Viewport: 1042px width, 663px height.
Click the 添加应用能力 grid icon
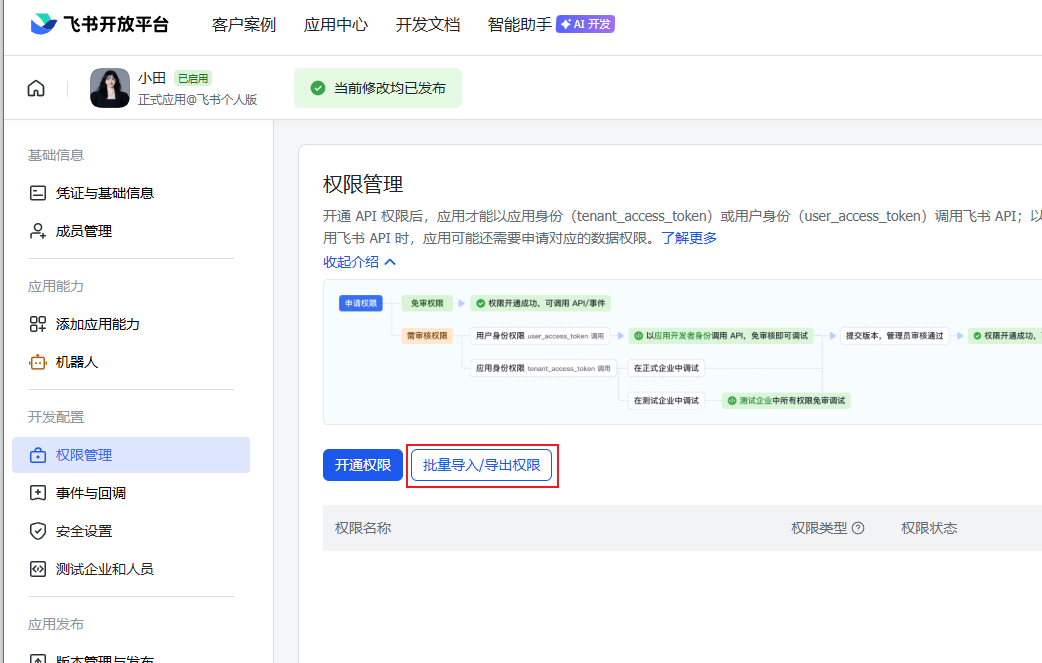(38, 324)
